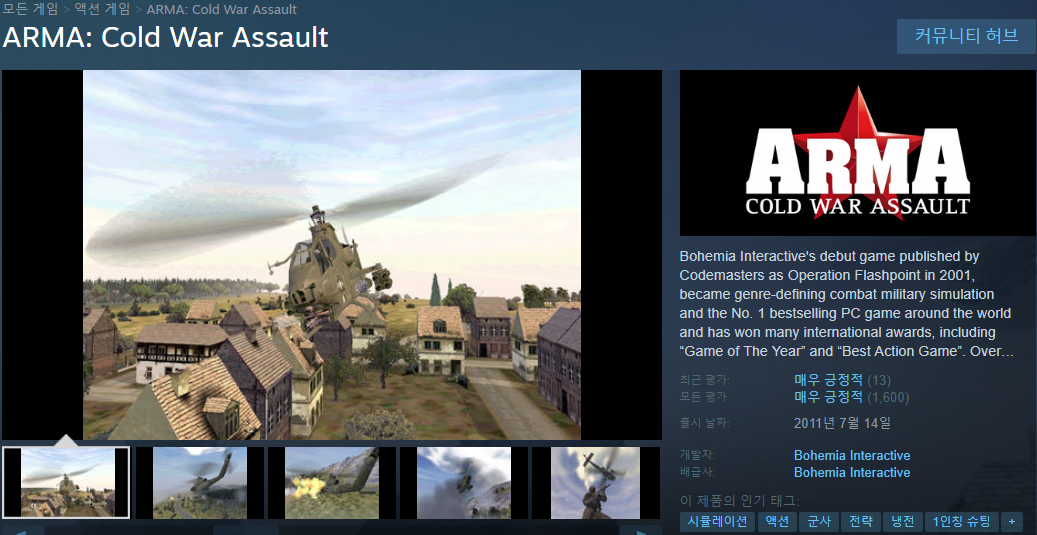Viewport: 1037px width, 535px height.
Task: Click the main helicopter screenshot
Action: point(332,255)
